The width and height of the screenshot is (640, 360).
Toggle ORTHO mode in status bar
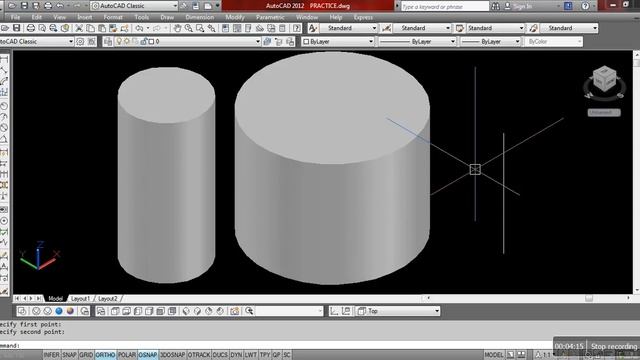click(105, 355)
